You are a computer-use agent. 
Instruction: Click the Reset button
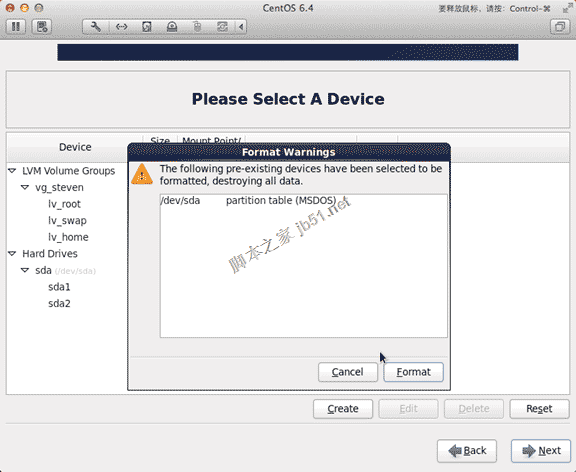(x=539, y=409)
